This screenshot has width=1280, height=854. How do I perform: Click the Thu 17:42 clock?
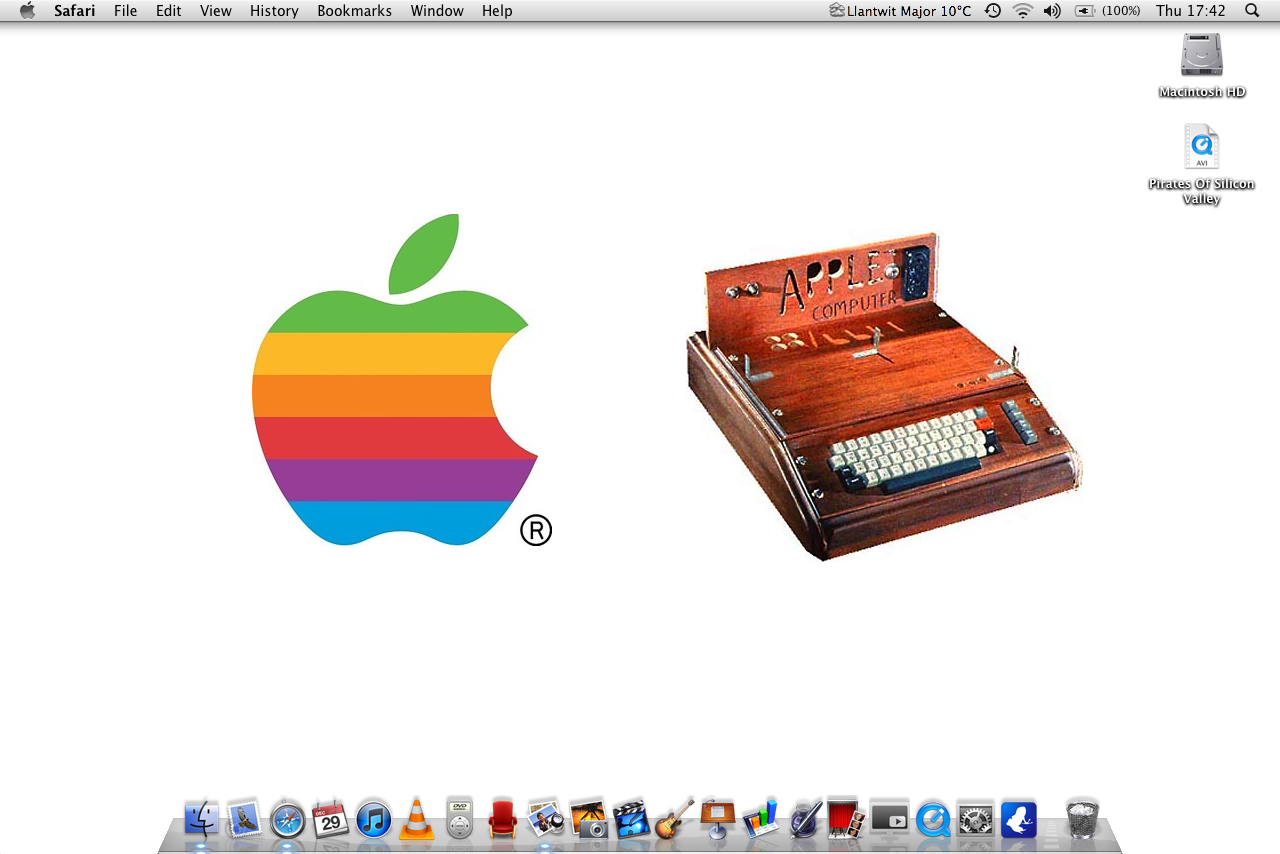(1190, 11)
